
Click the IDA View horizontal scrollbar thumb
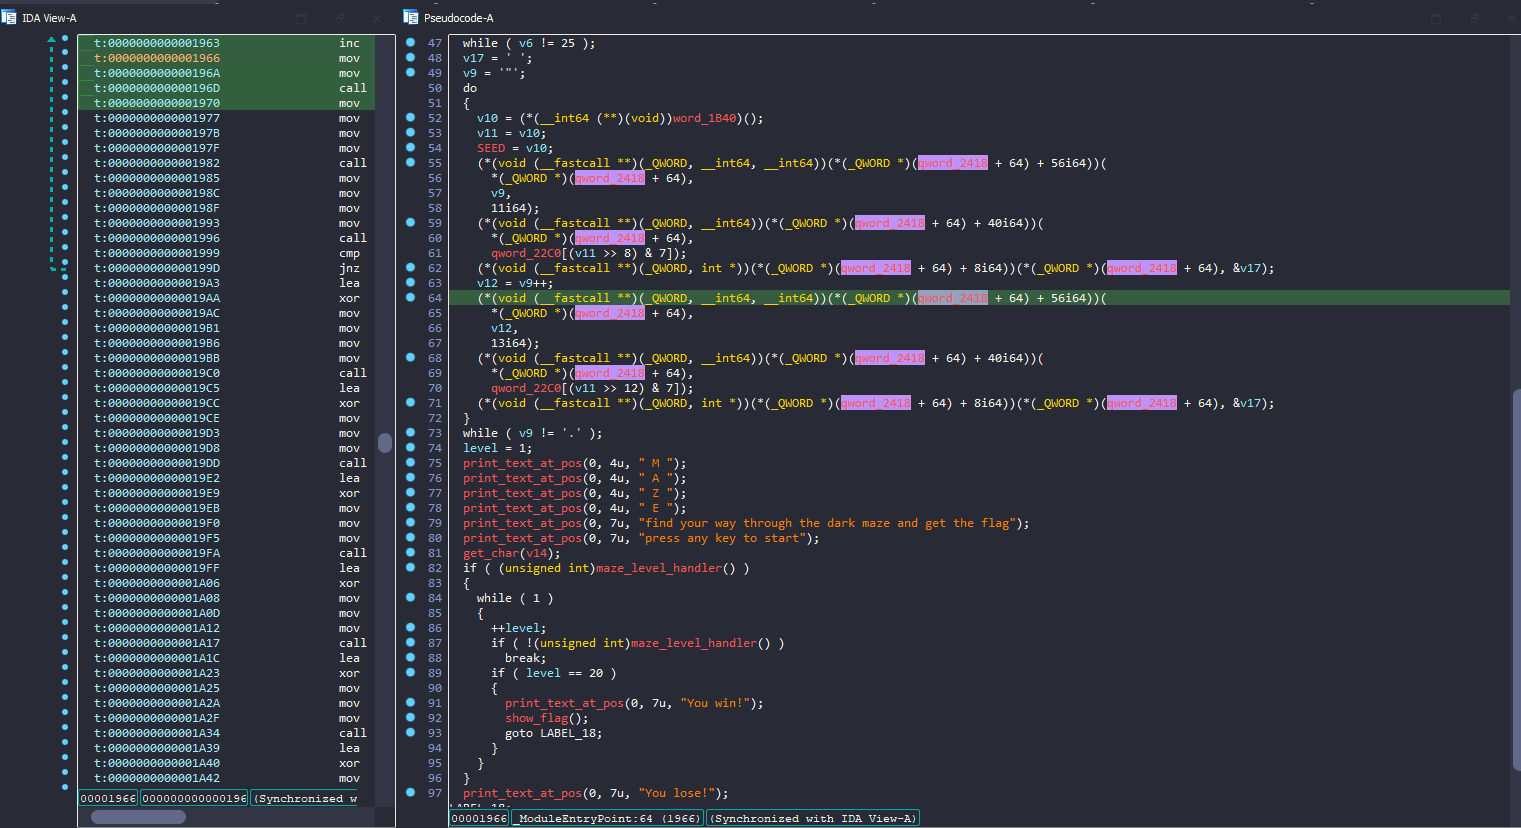[138, 817]
